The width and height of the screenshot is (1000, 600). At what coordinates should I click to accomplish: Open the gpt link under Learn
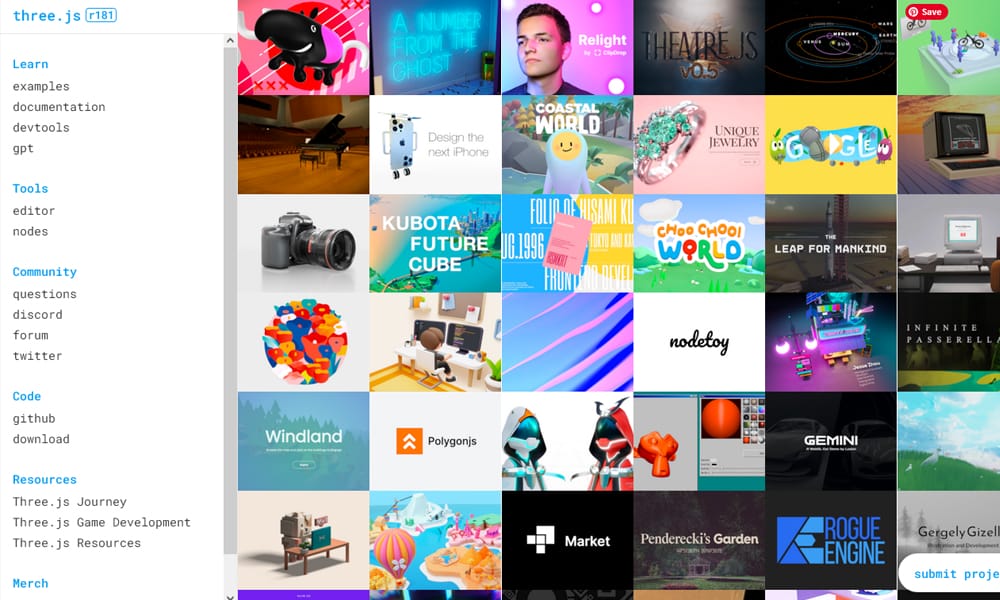[x=23, y=148]
